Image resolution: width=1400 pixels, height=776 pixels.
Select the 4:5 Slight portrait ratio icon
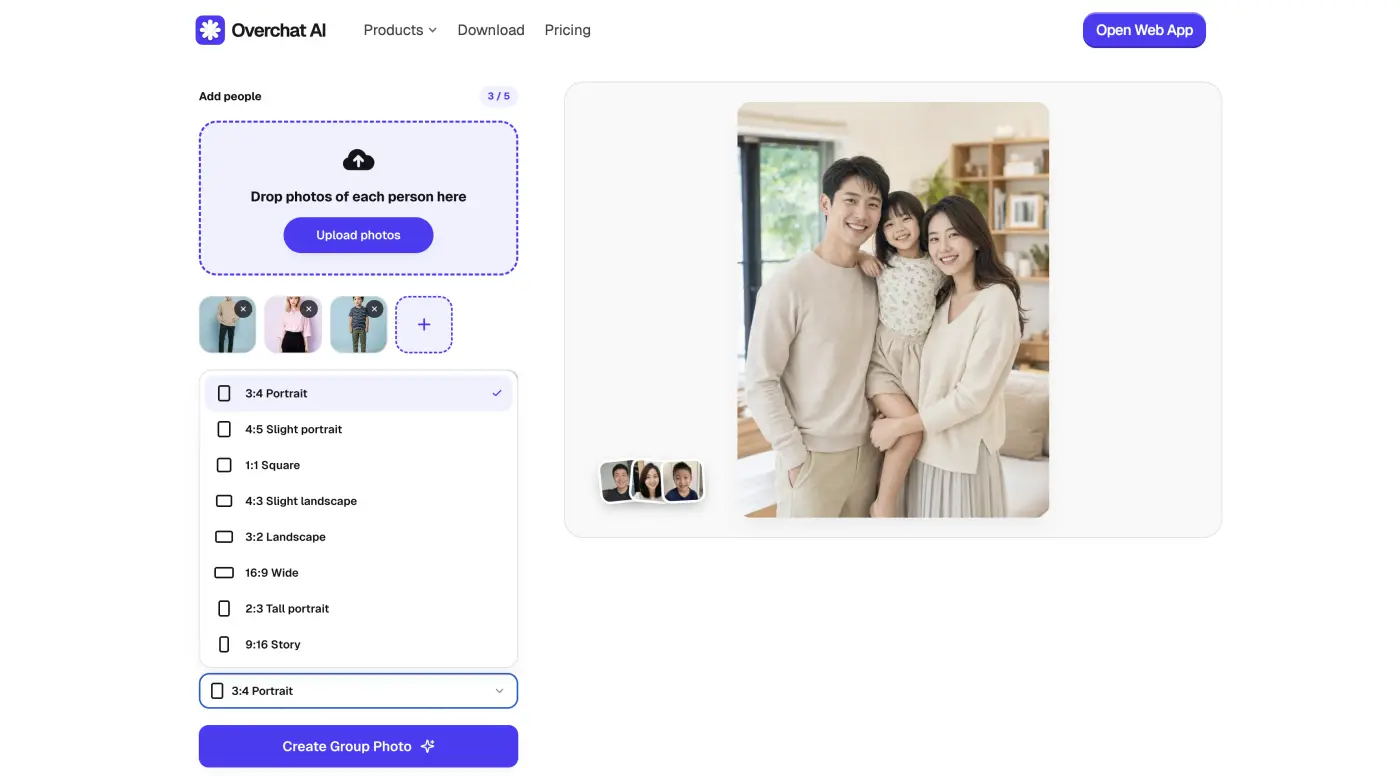point(224,429)
